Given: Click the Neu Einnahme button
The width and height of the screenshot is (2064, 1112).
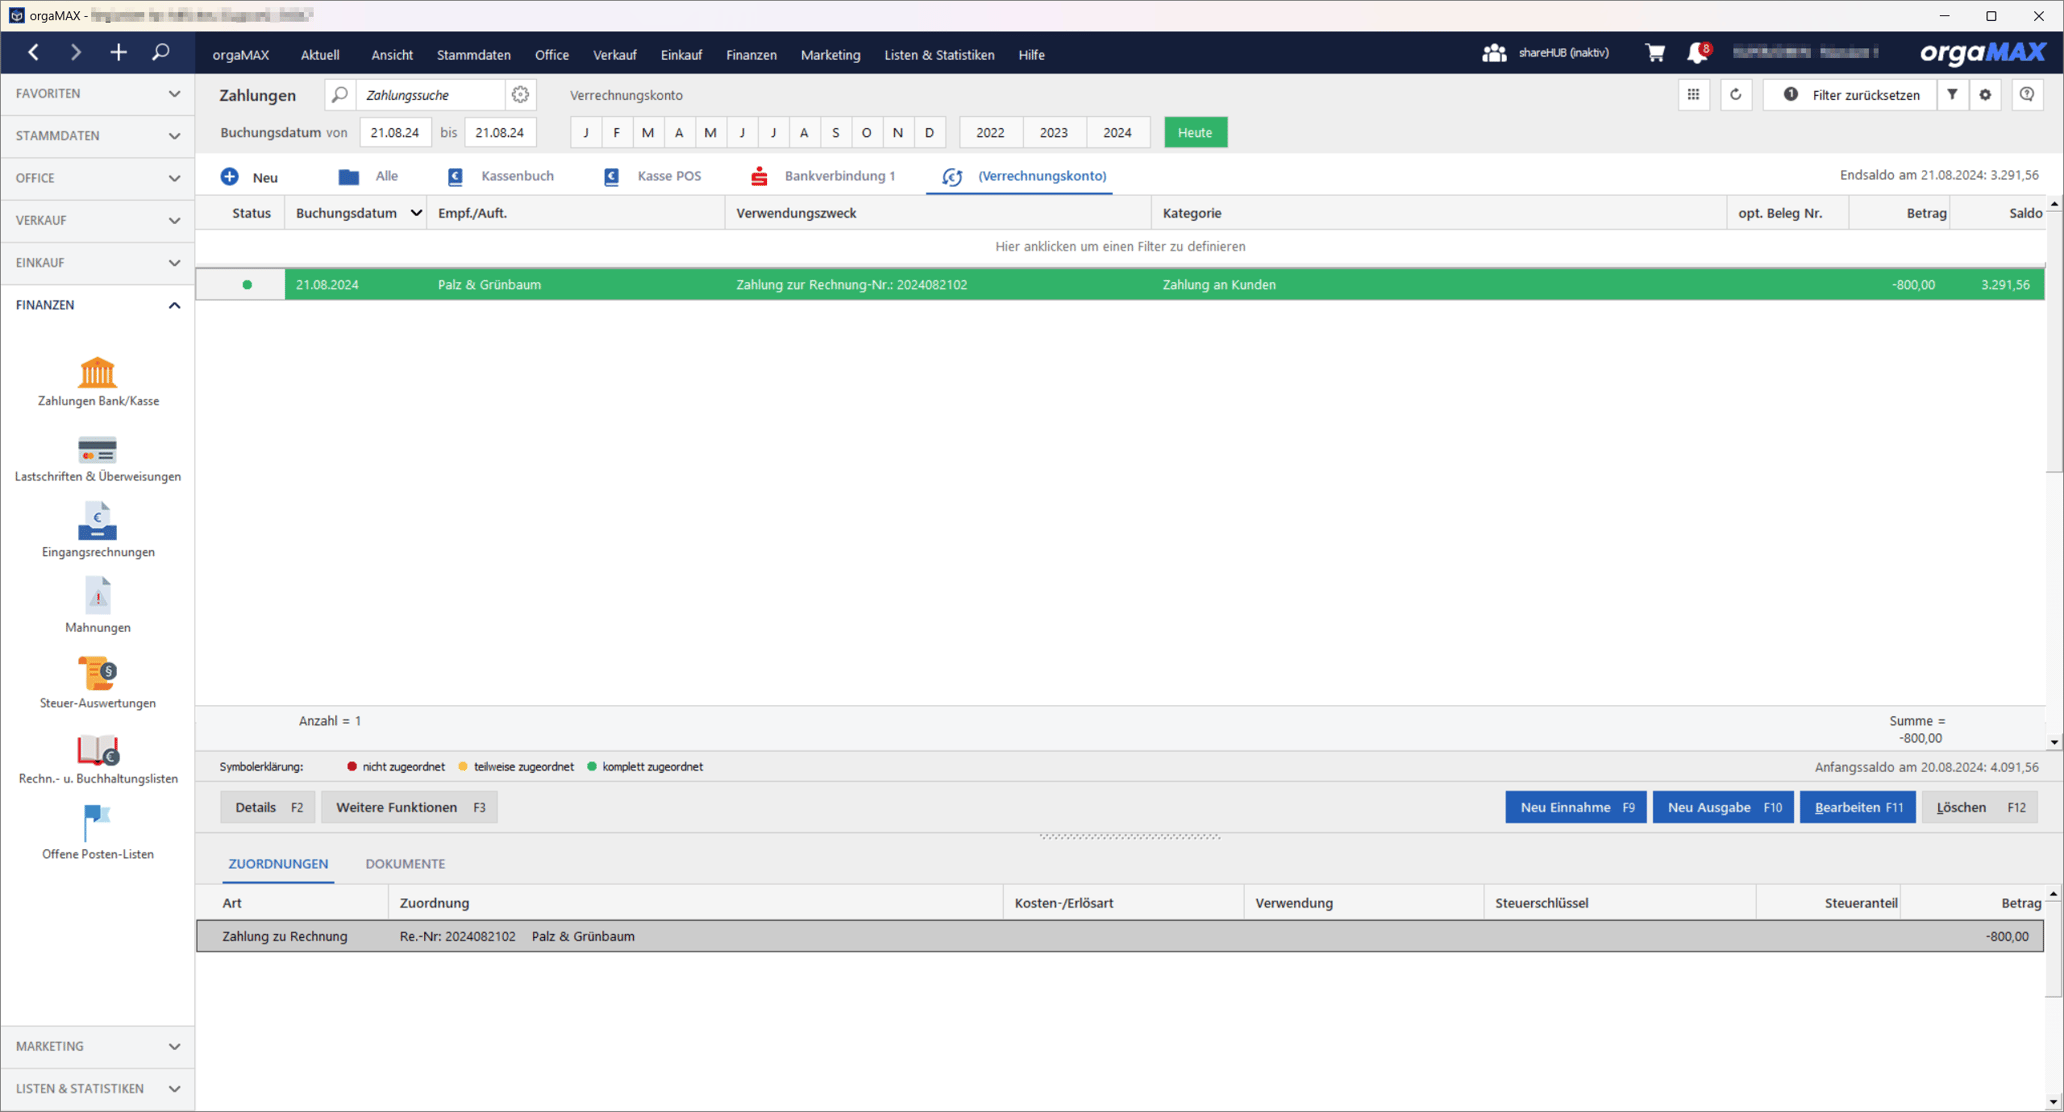Looking at the screenshot, I should (x=1575, y=807).
